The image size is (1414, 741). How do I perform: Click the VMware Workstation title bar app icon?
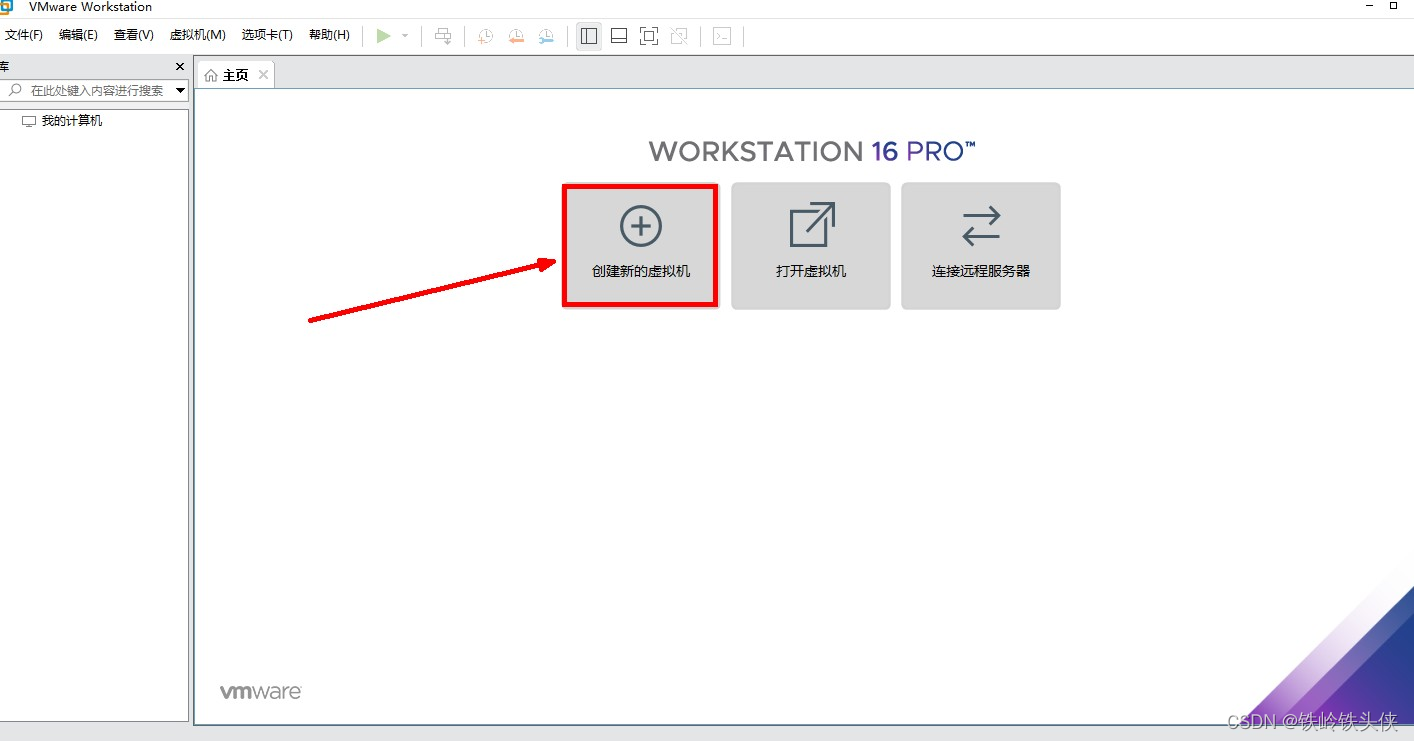(x=5, y=7)
